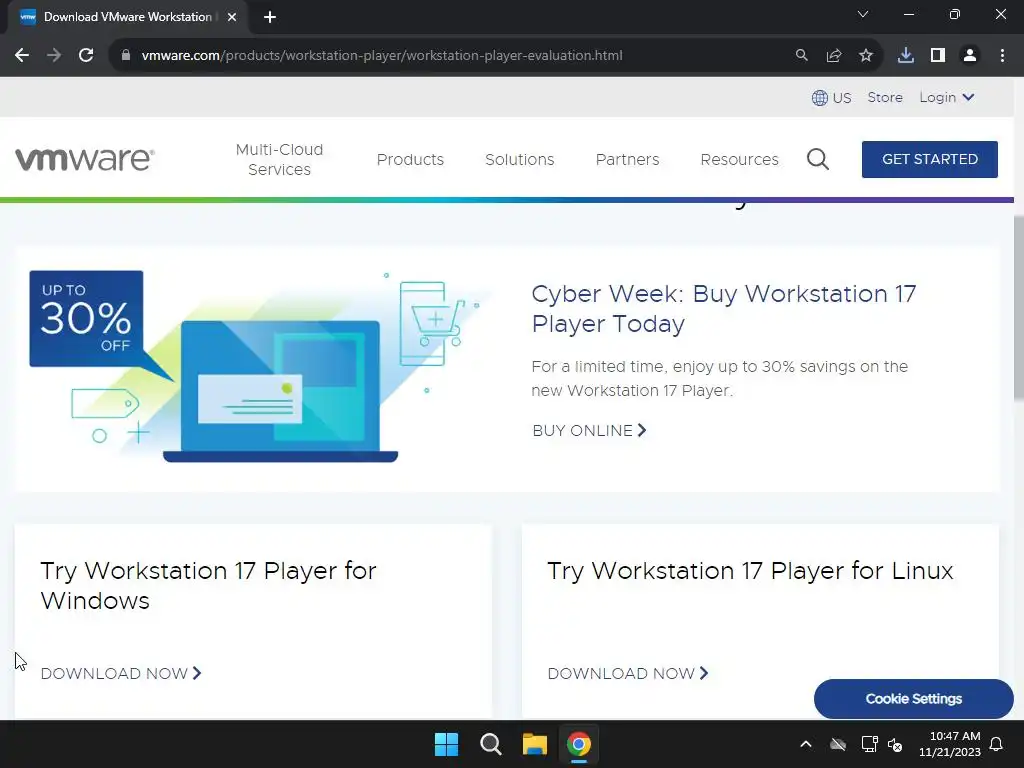
Task: Open a new browser tab
Action: (x=270, y=17)
